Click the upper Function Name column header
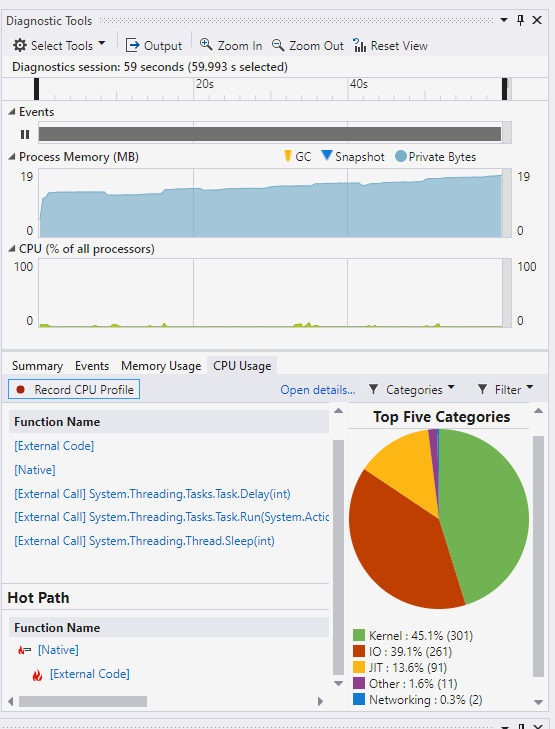555x729 pixels. coord(169,422)
